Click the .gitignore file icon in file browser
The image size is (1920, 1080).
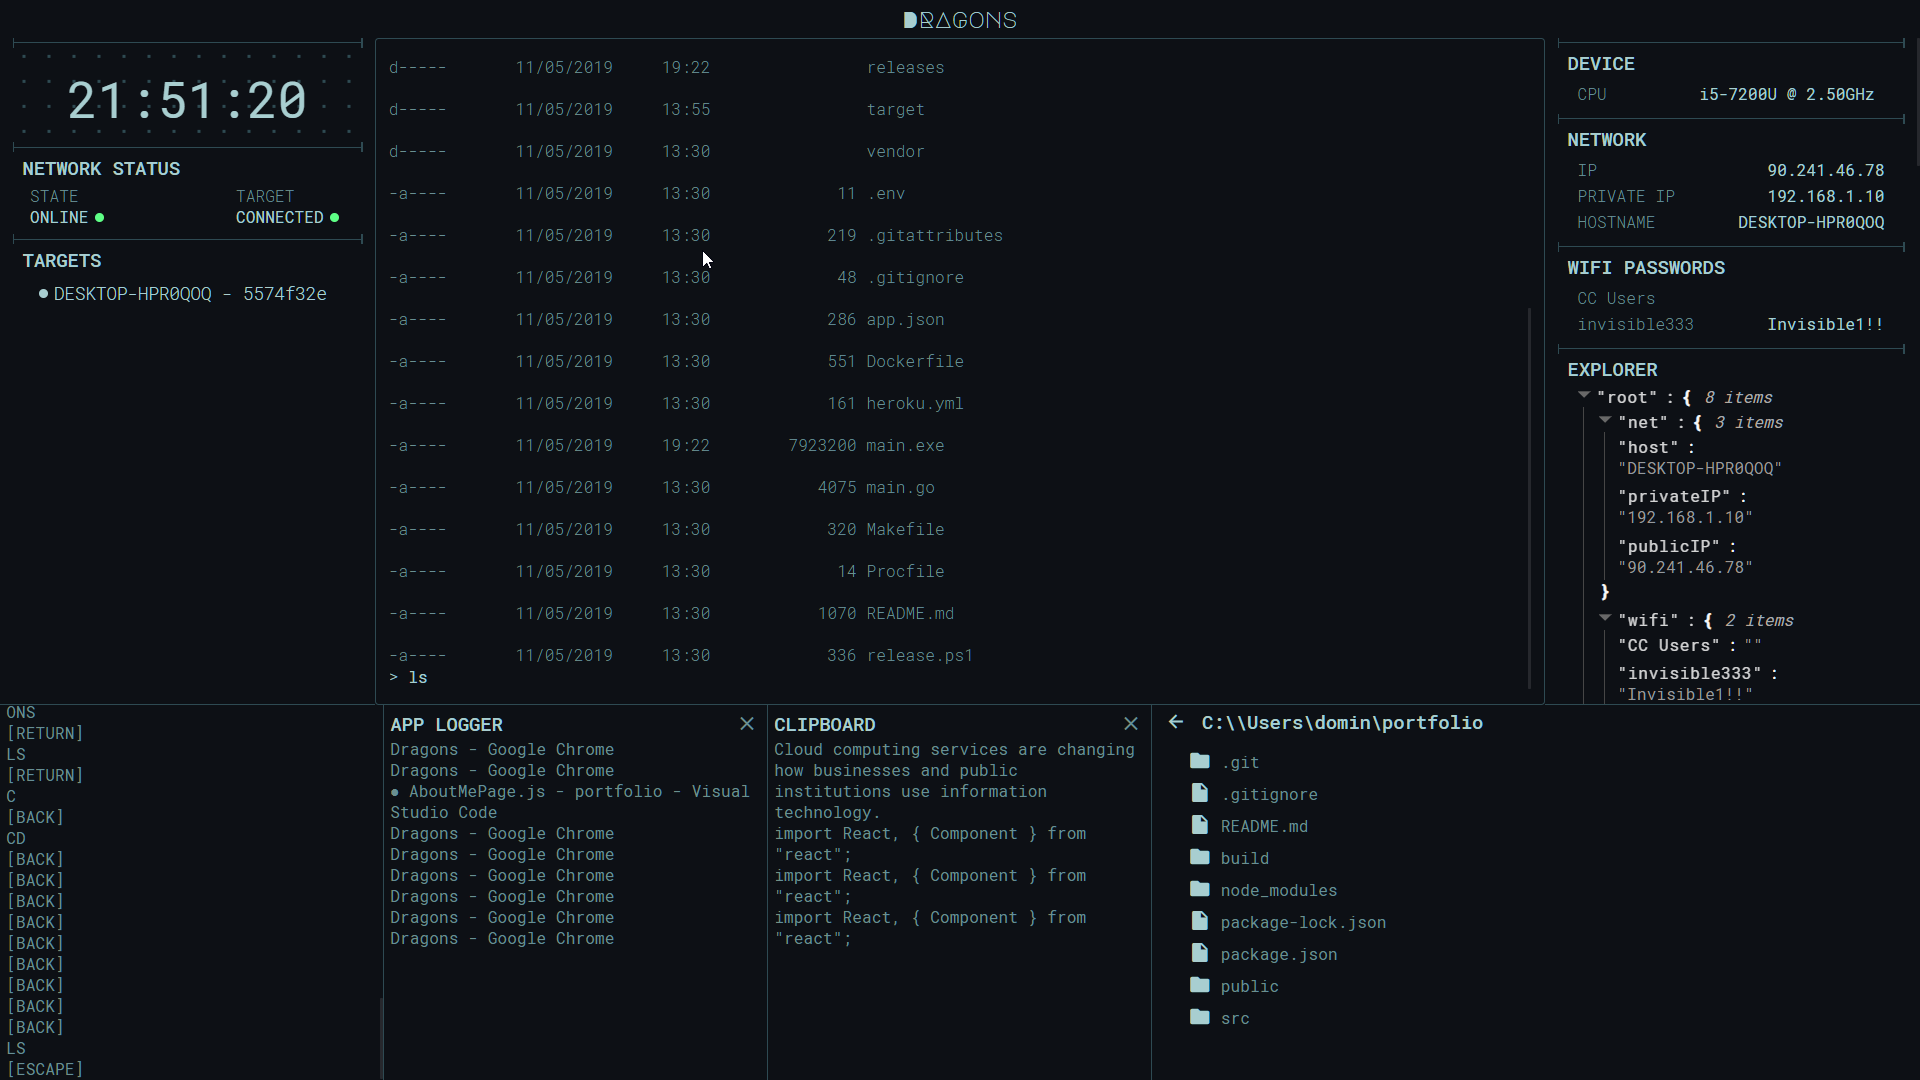tap(1200, 793)
